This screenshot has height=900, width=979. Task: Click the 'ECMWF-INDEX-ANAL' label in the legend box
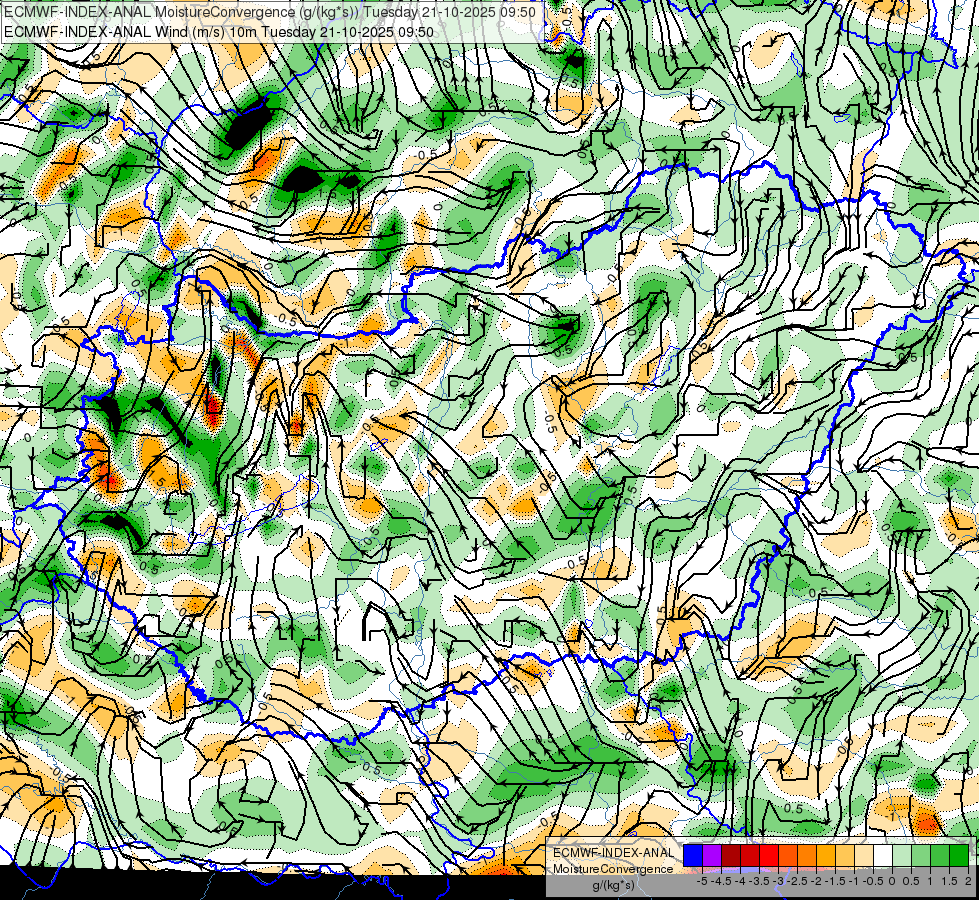pyautogui.click(x=613, y=853)
